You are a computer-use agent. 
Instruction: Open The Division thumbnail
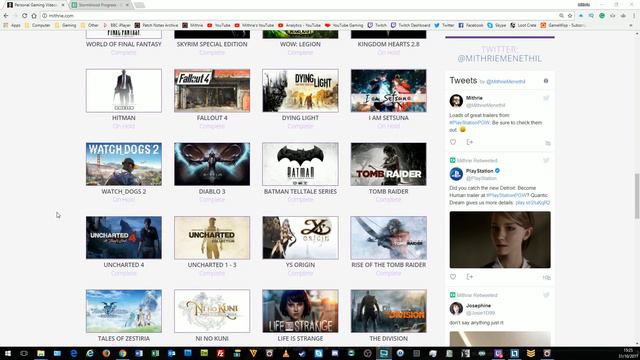pyautogui.click(x=389, y=311)
